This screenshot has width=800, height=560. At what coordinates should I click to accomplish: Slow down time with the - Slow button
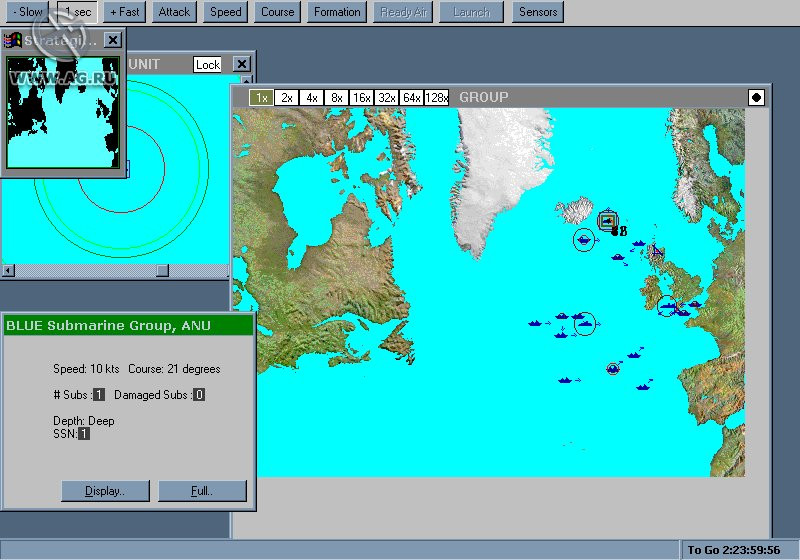pos(28,12)
